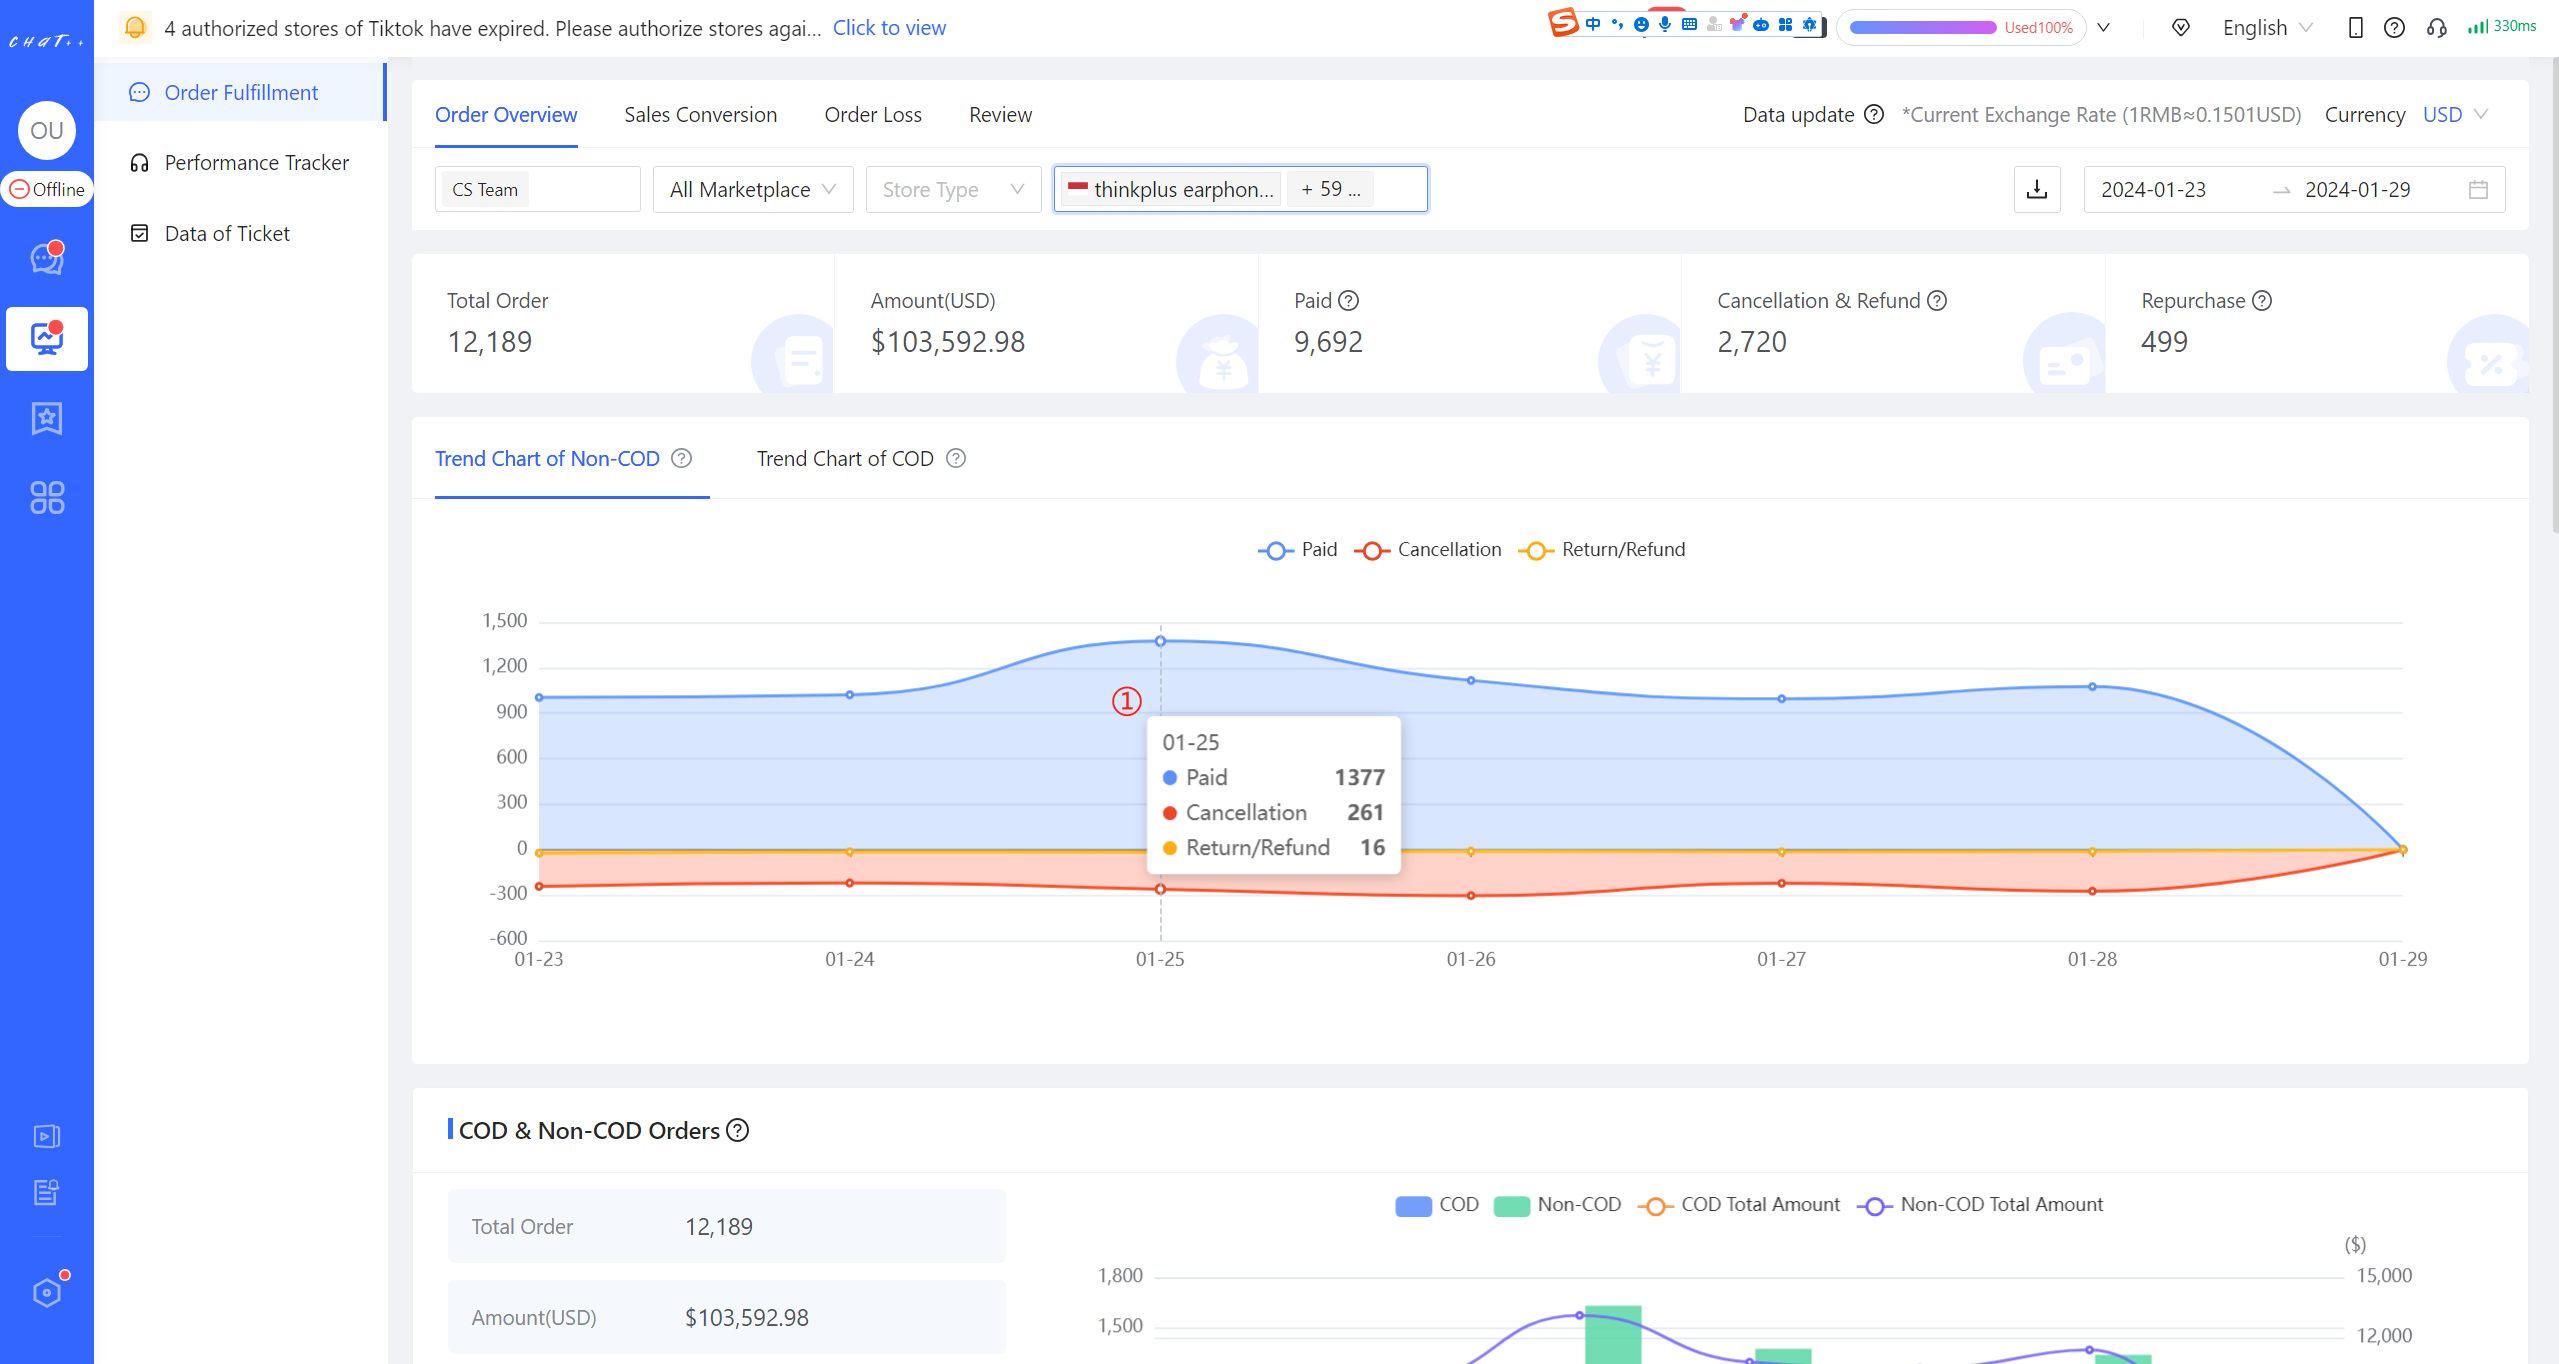
Task: Click the Repurchase 499 value
Action: (2164, 341)
